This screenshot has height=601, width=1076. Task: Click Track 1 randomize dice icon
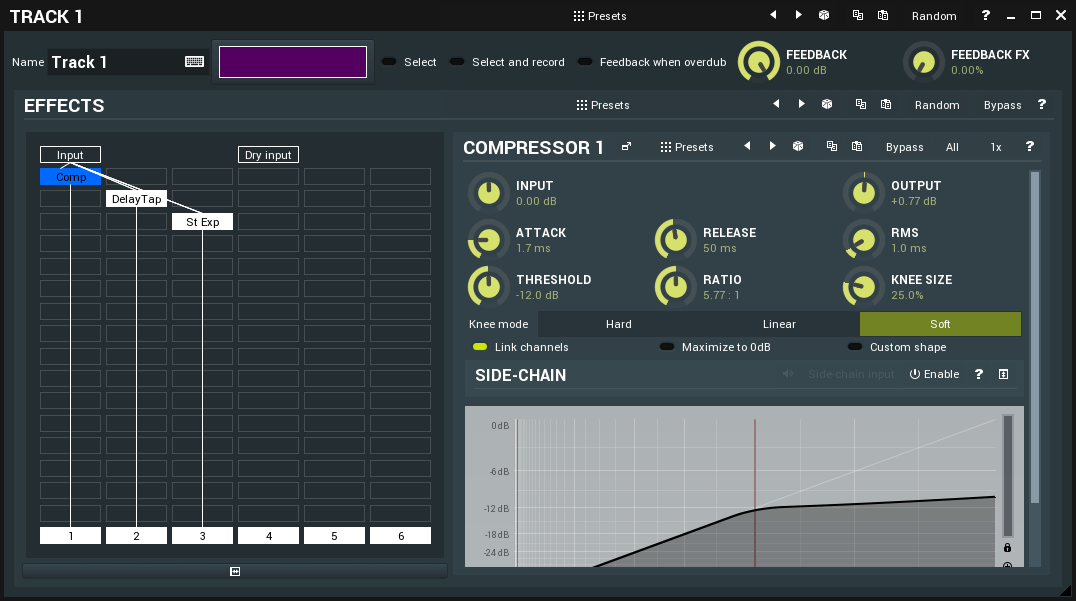(824, 15)
